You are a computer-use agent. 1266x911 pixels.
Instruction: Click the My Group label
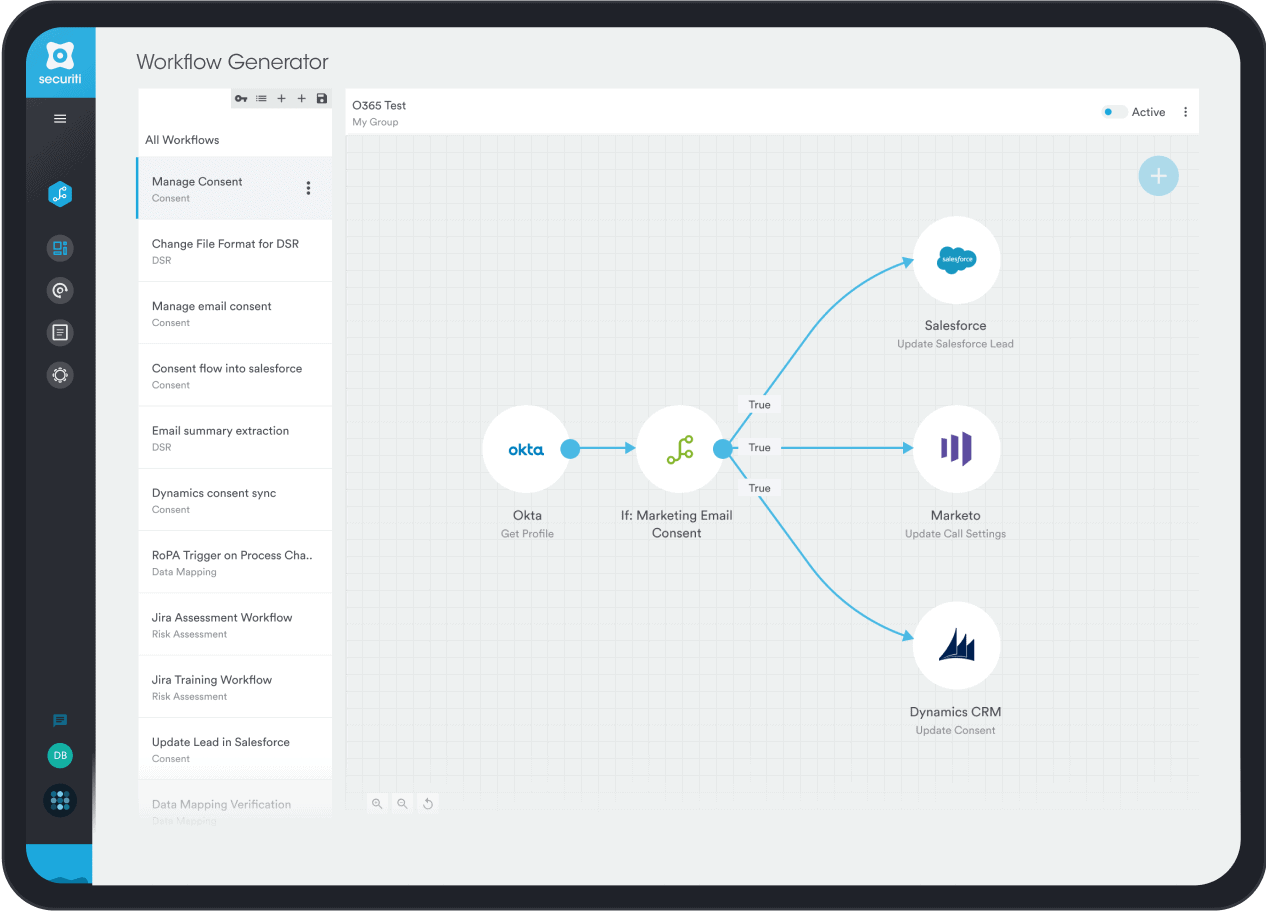[x=375, y=122]
